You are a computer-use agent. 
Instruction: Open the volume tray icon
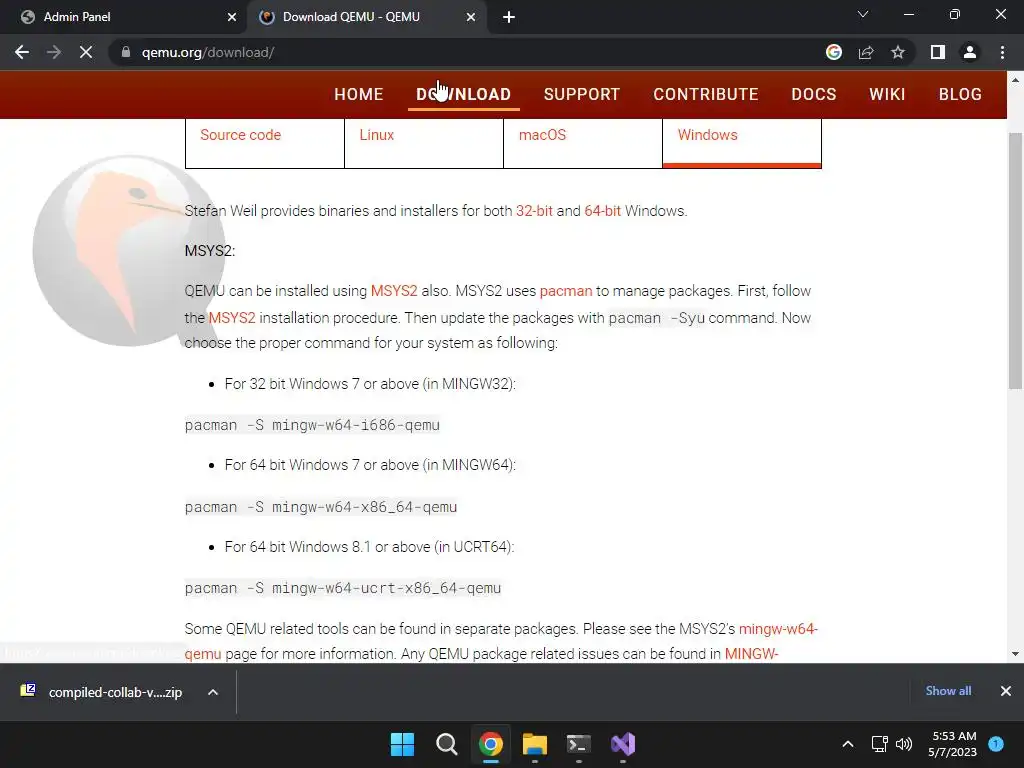(904, 744)
